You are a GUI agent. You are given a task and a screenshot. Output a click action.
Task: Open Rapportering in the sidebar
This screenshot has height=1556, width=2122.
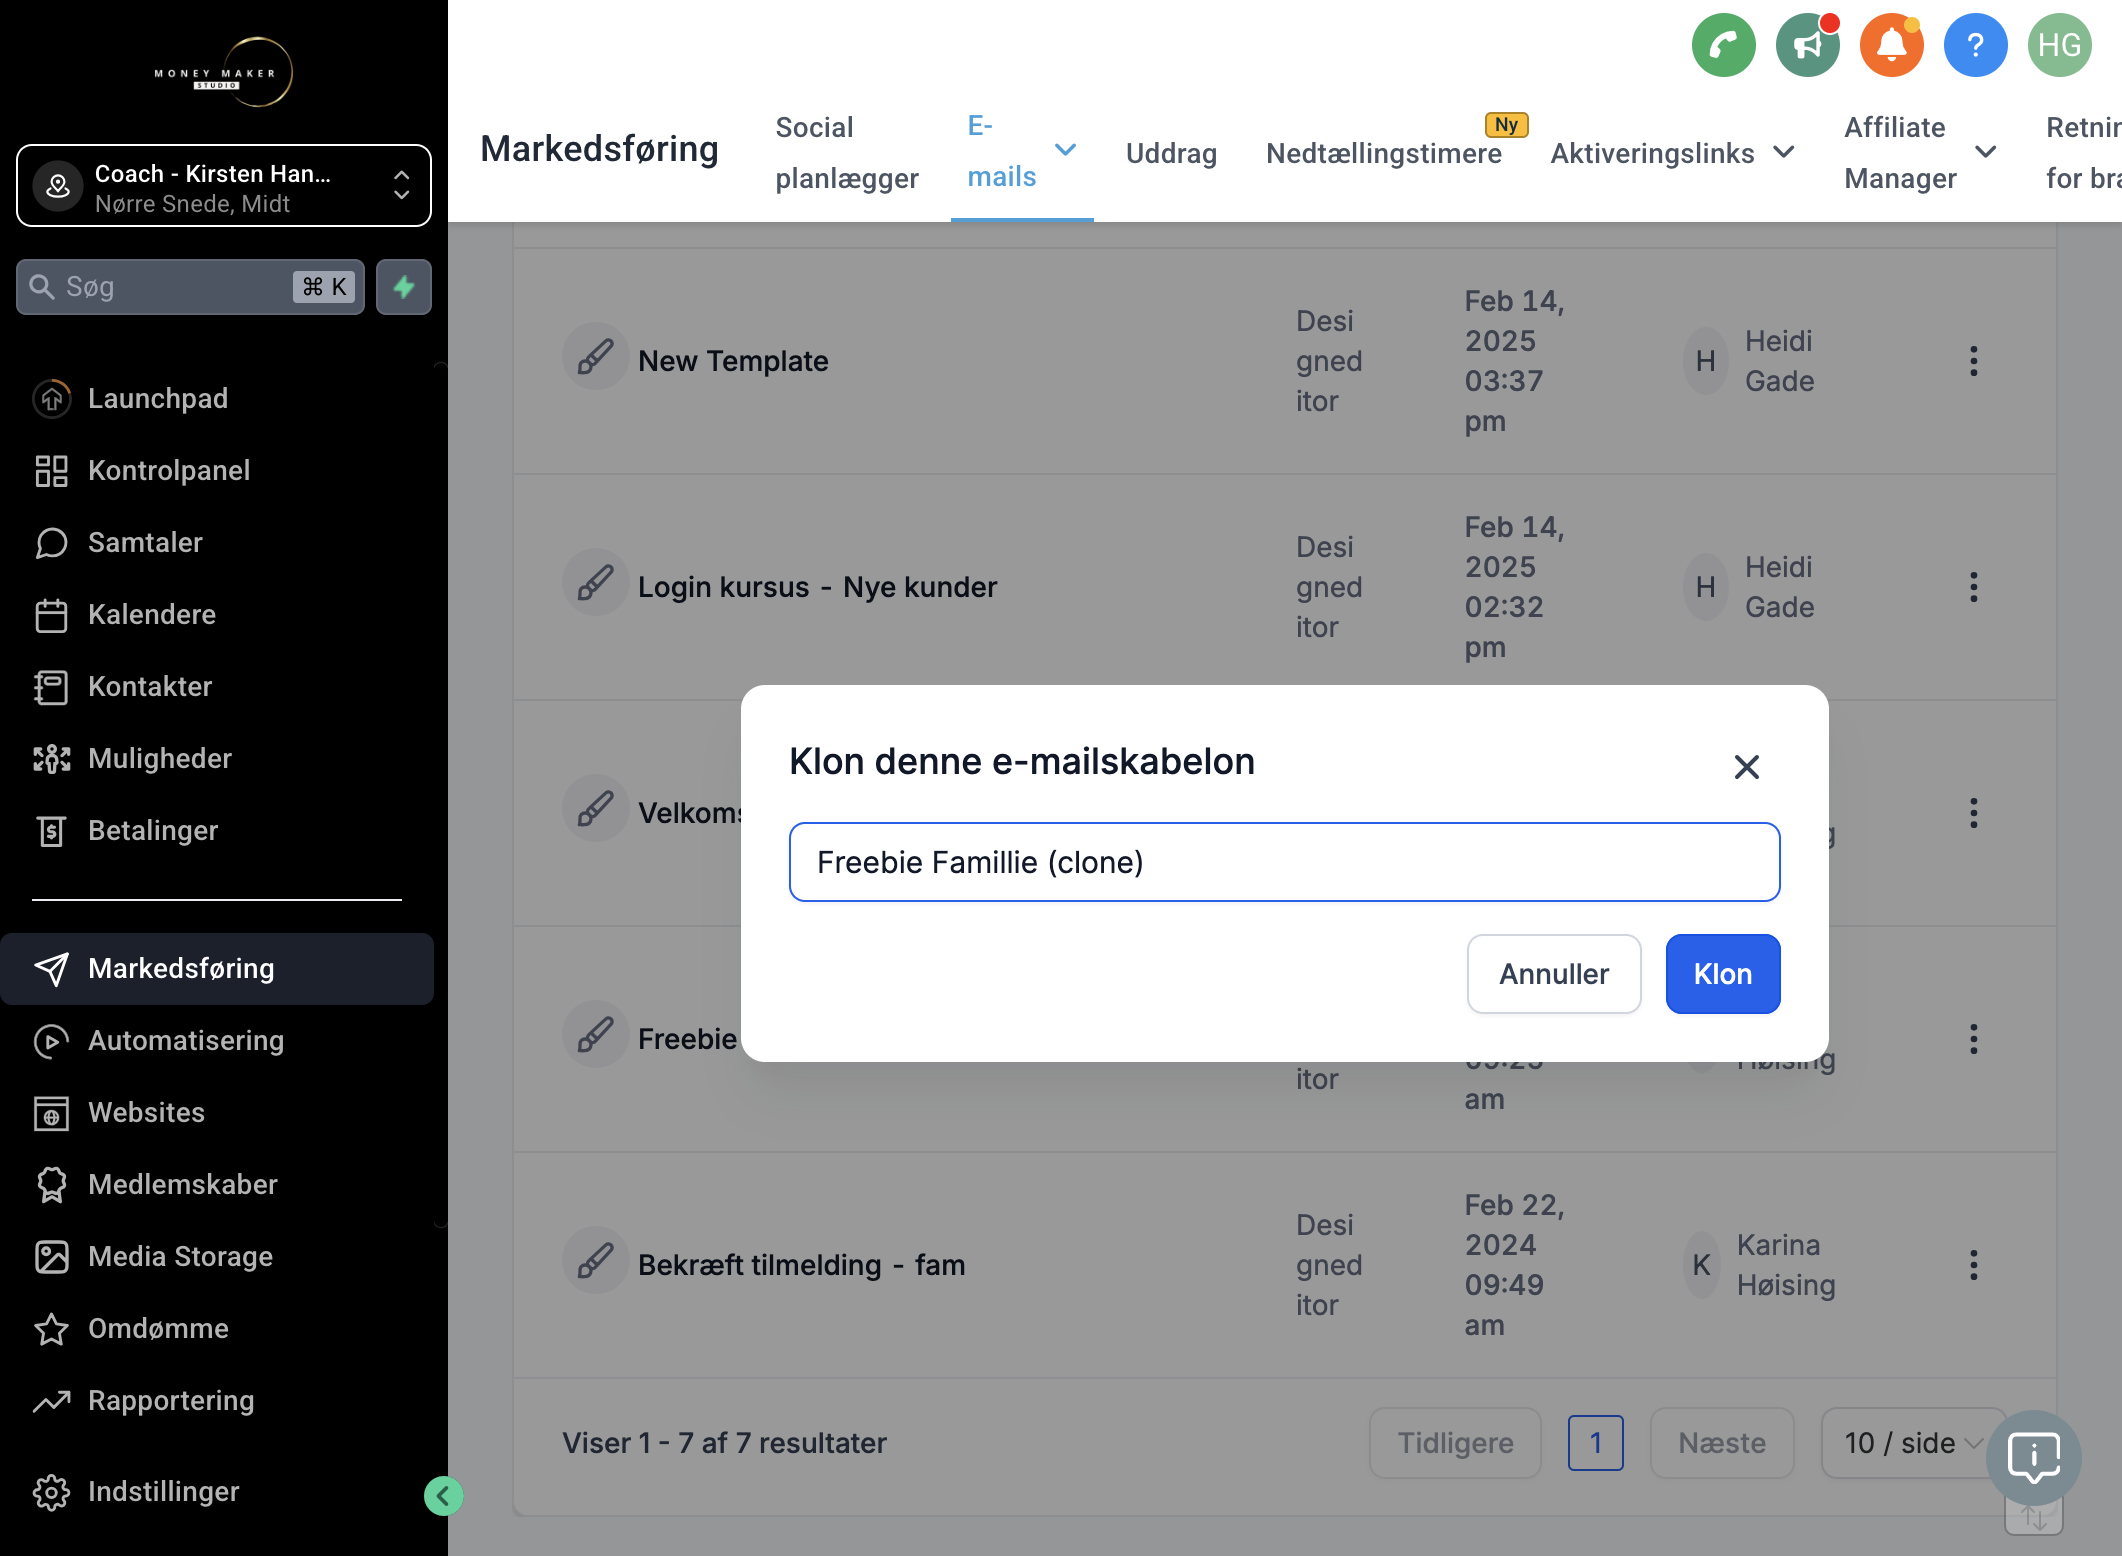pyautogui.click(x=217, y=1400)
